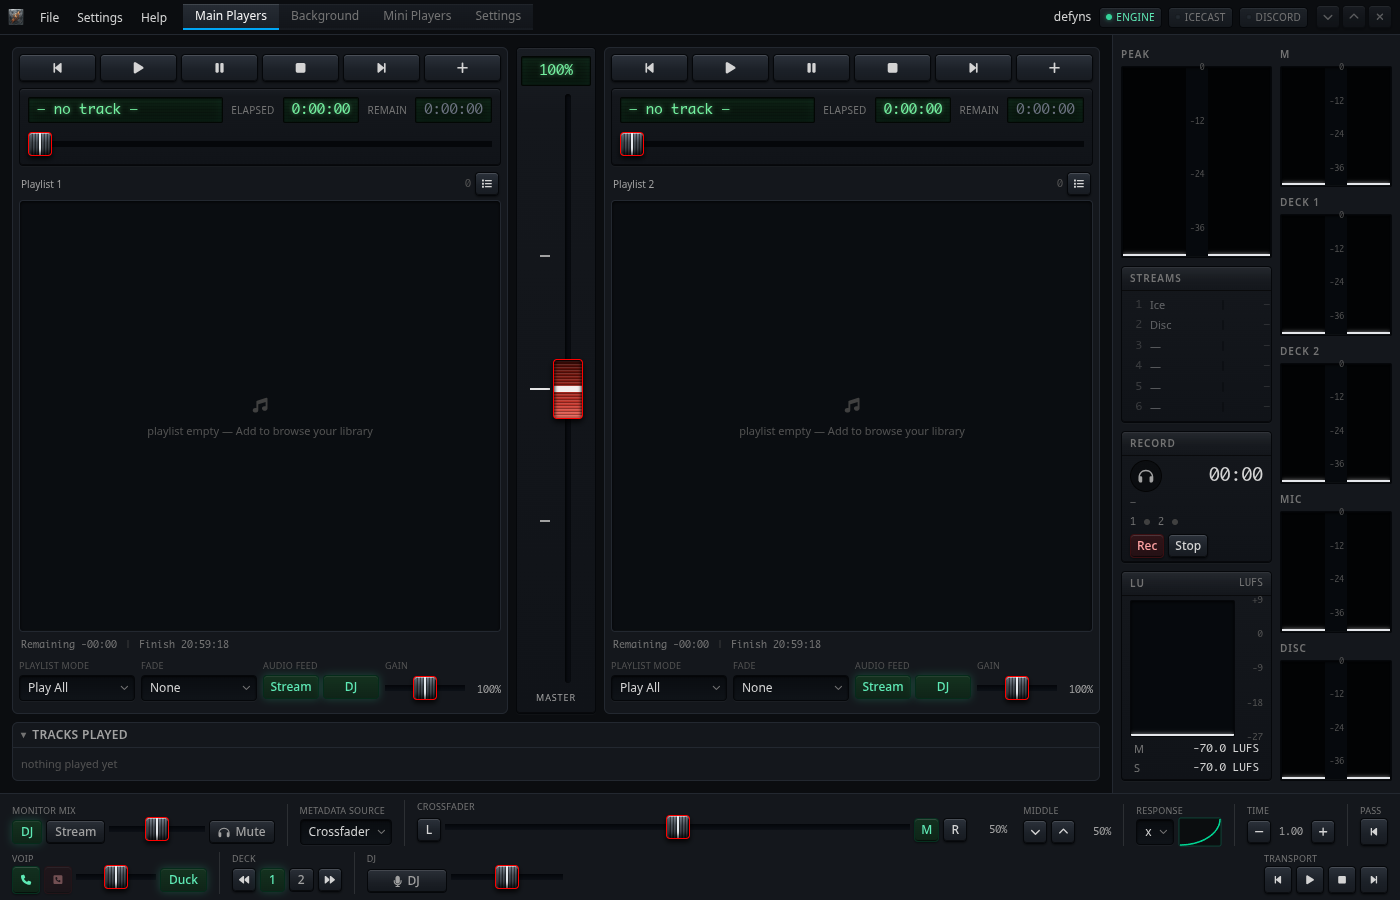1400x900 pixels.
Task: Click the red VOIP hang-up icon
Action: pos(58,880)
